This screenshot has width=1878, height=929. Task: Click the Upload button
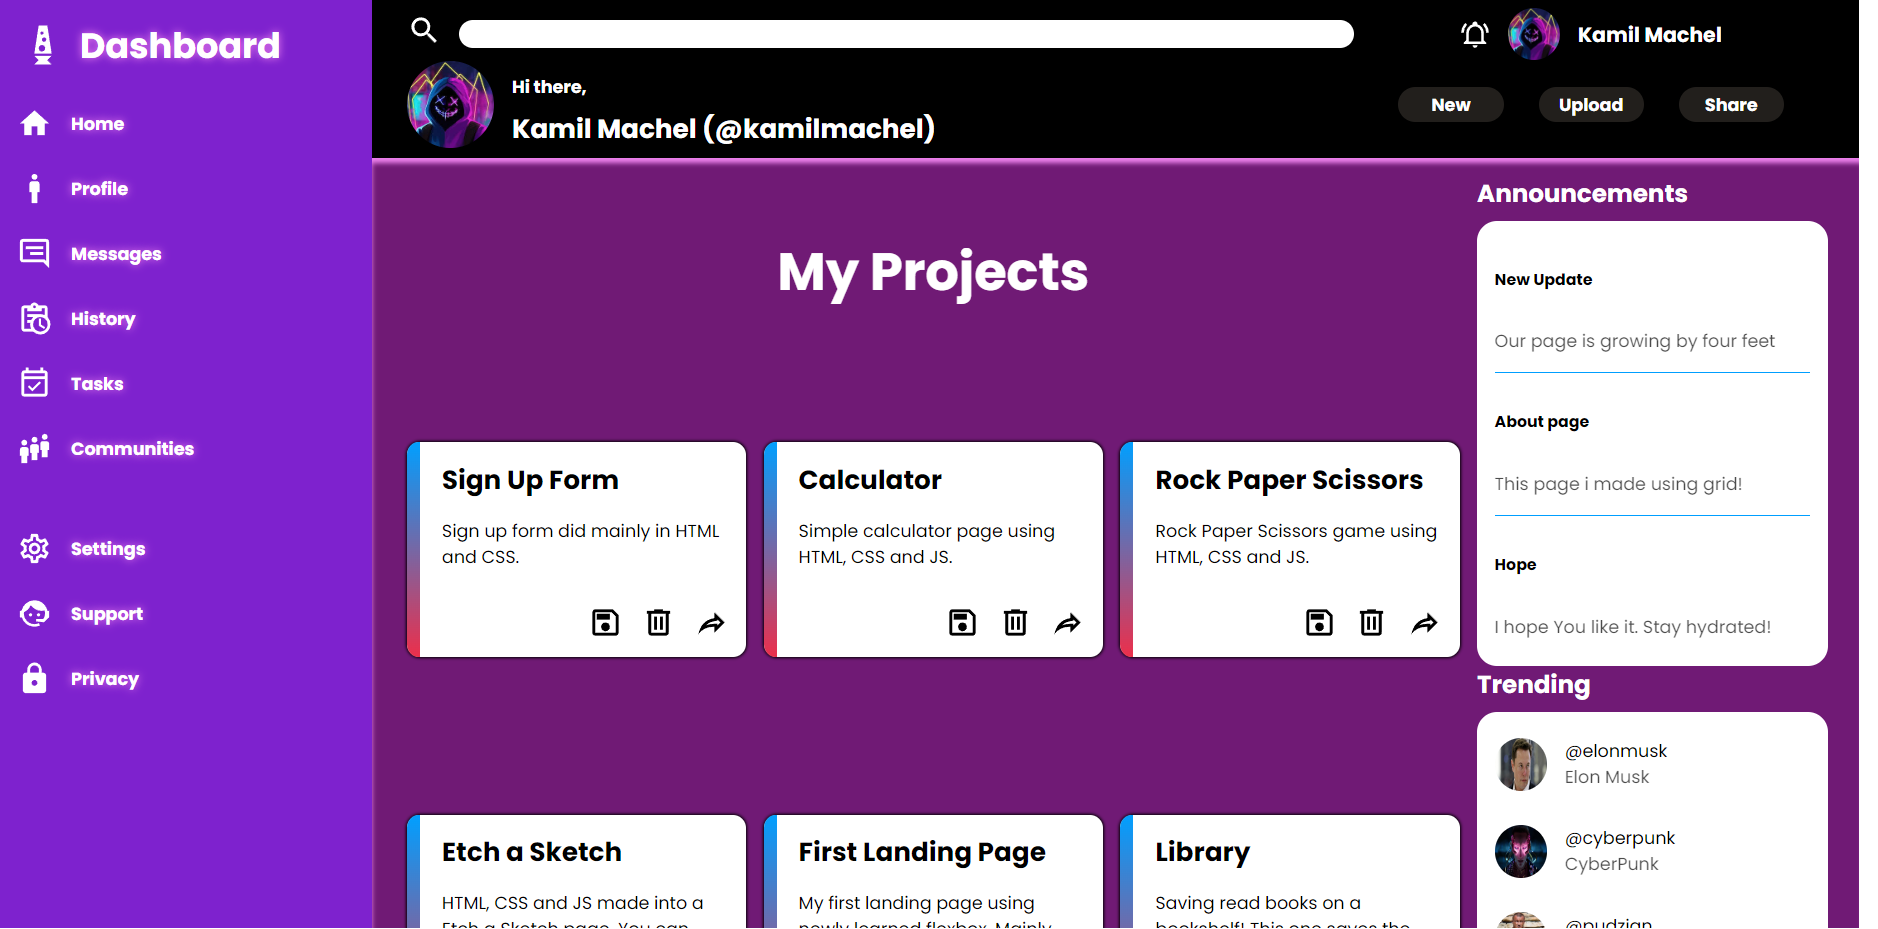(1590, 104)
